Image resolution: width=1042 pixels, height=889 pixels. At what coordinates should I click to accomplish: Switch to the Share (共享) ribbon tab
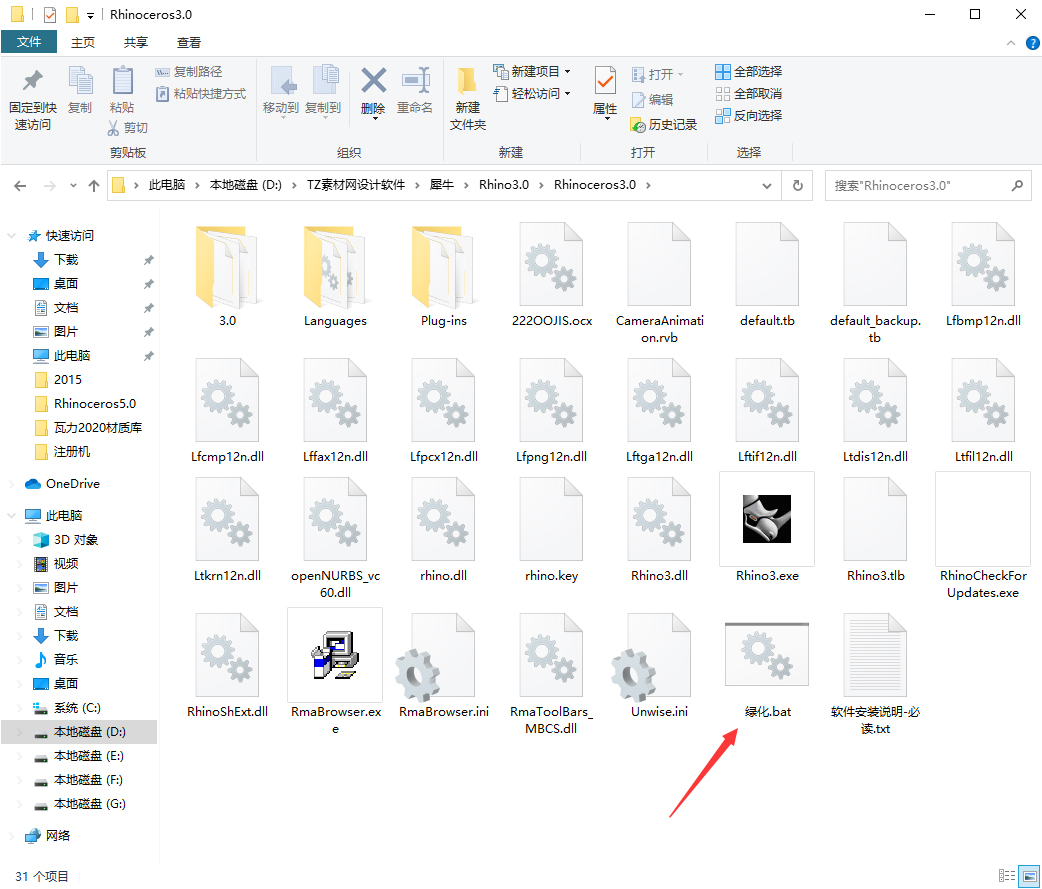[x=136, y=43]
